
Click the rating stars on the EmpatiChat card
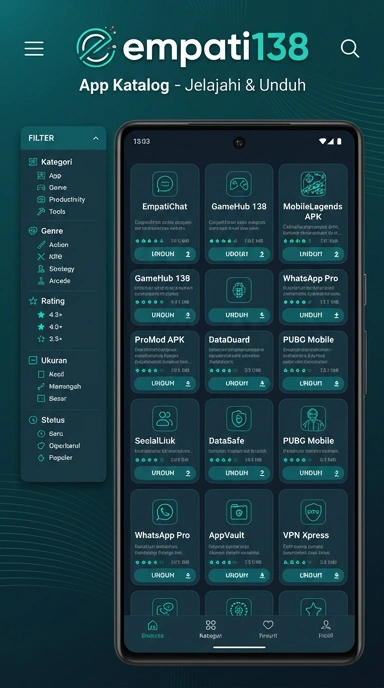(x=149, y=241)
